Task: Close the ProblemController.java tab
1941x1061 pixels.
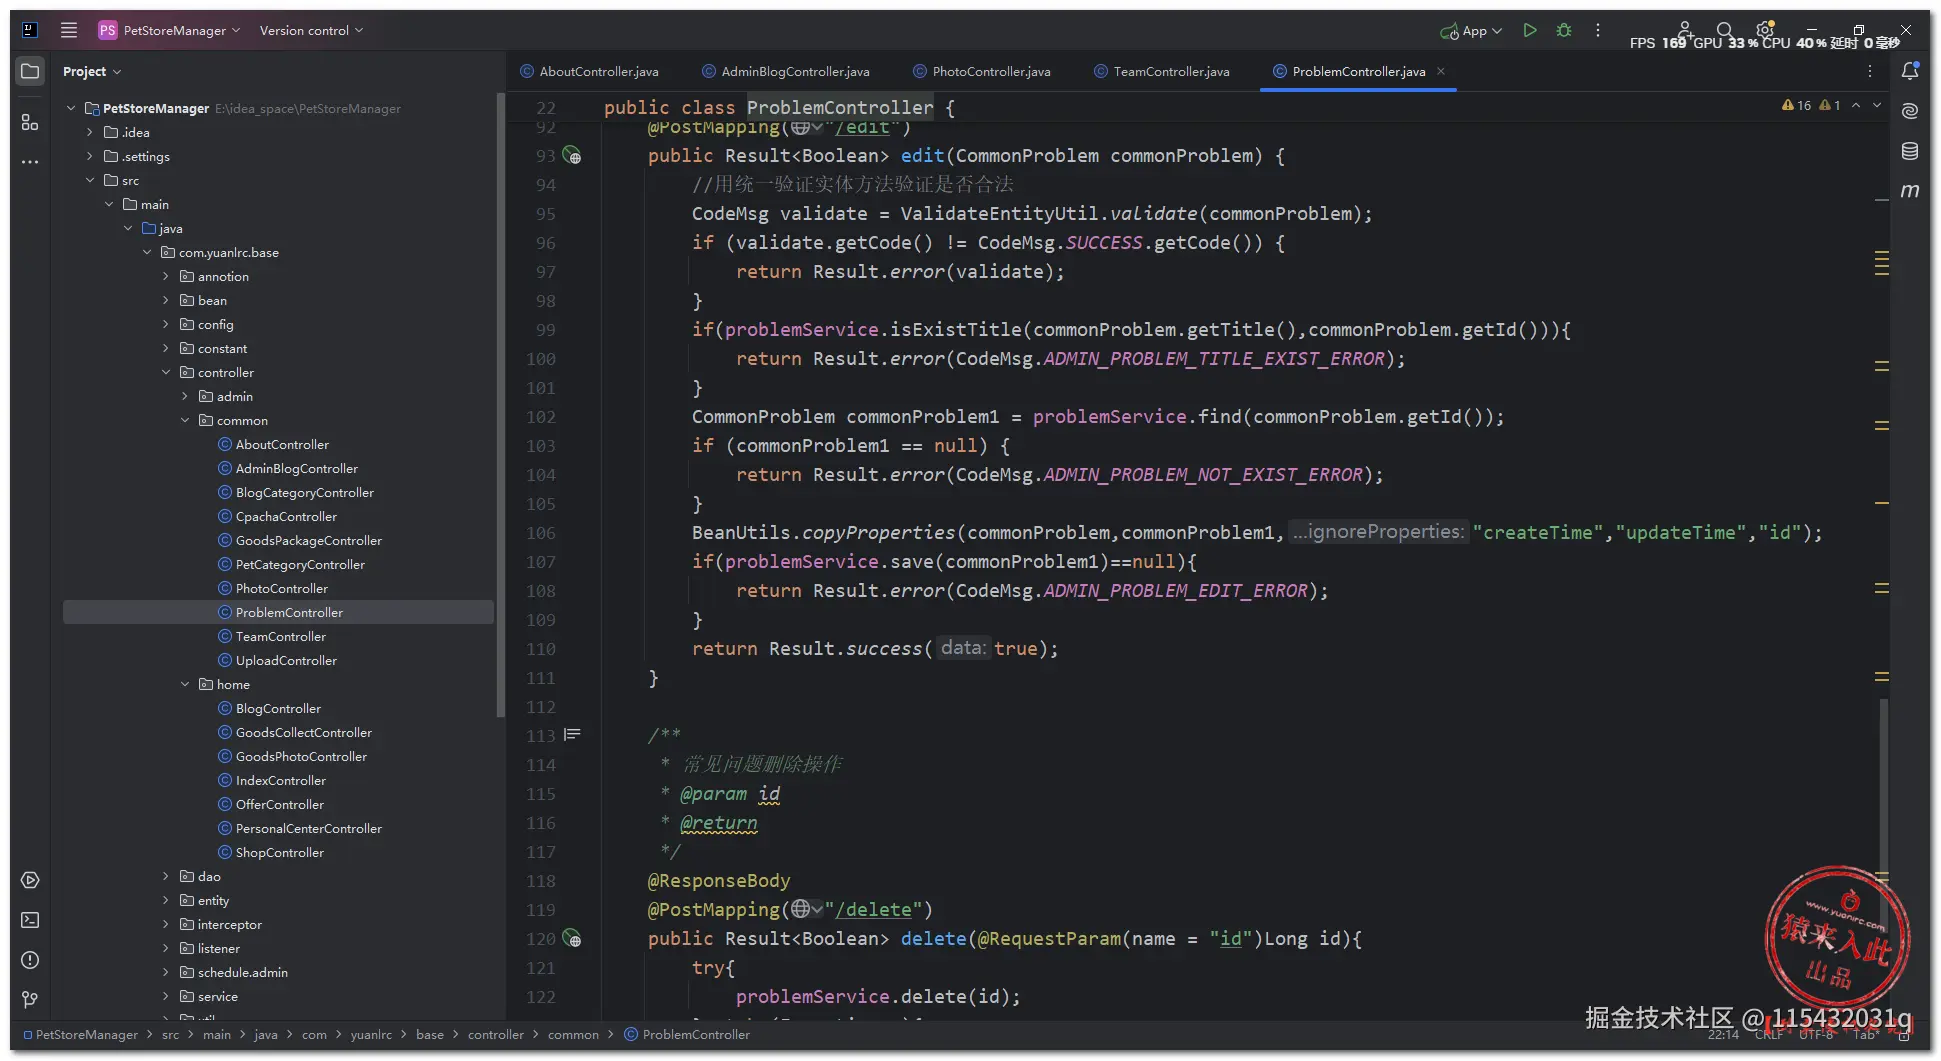Action: pyautogui.click(x=1441, y=71)
